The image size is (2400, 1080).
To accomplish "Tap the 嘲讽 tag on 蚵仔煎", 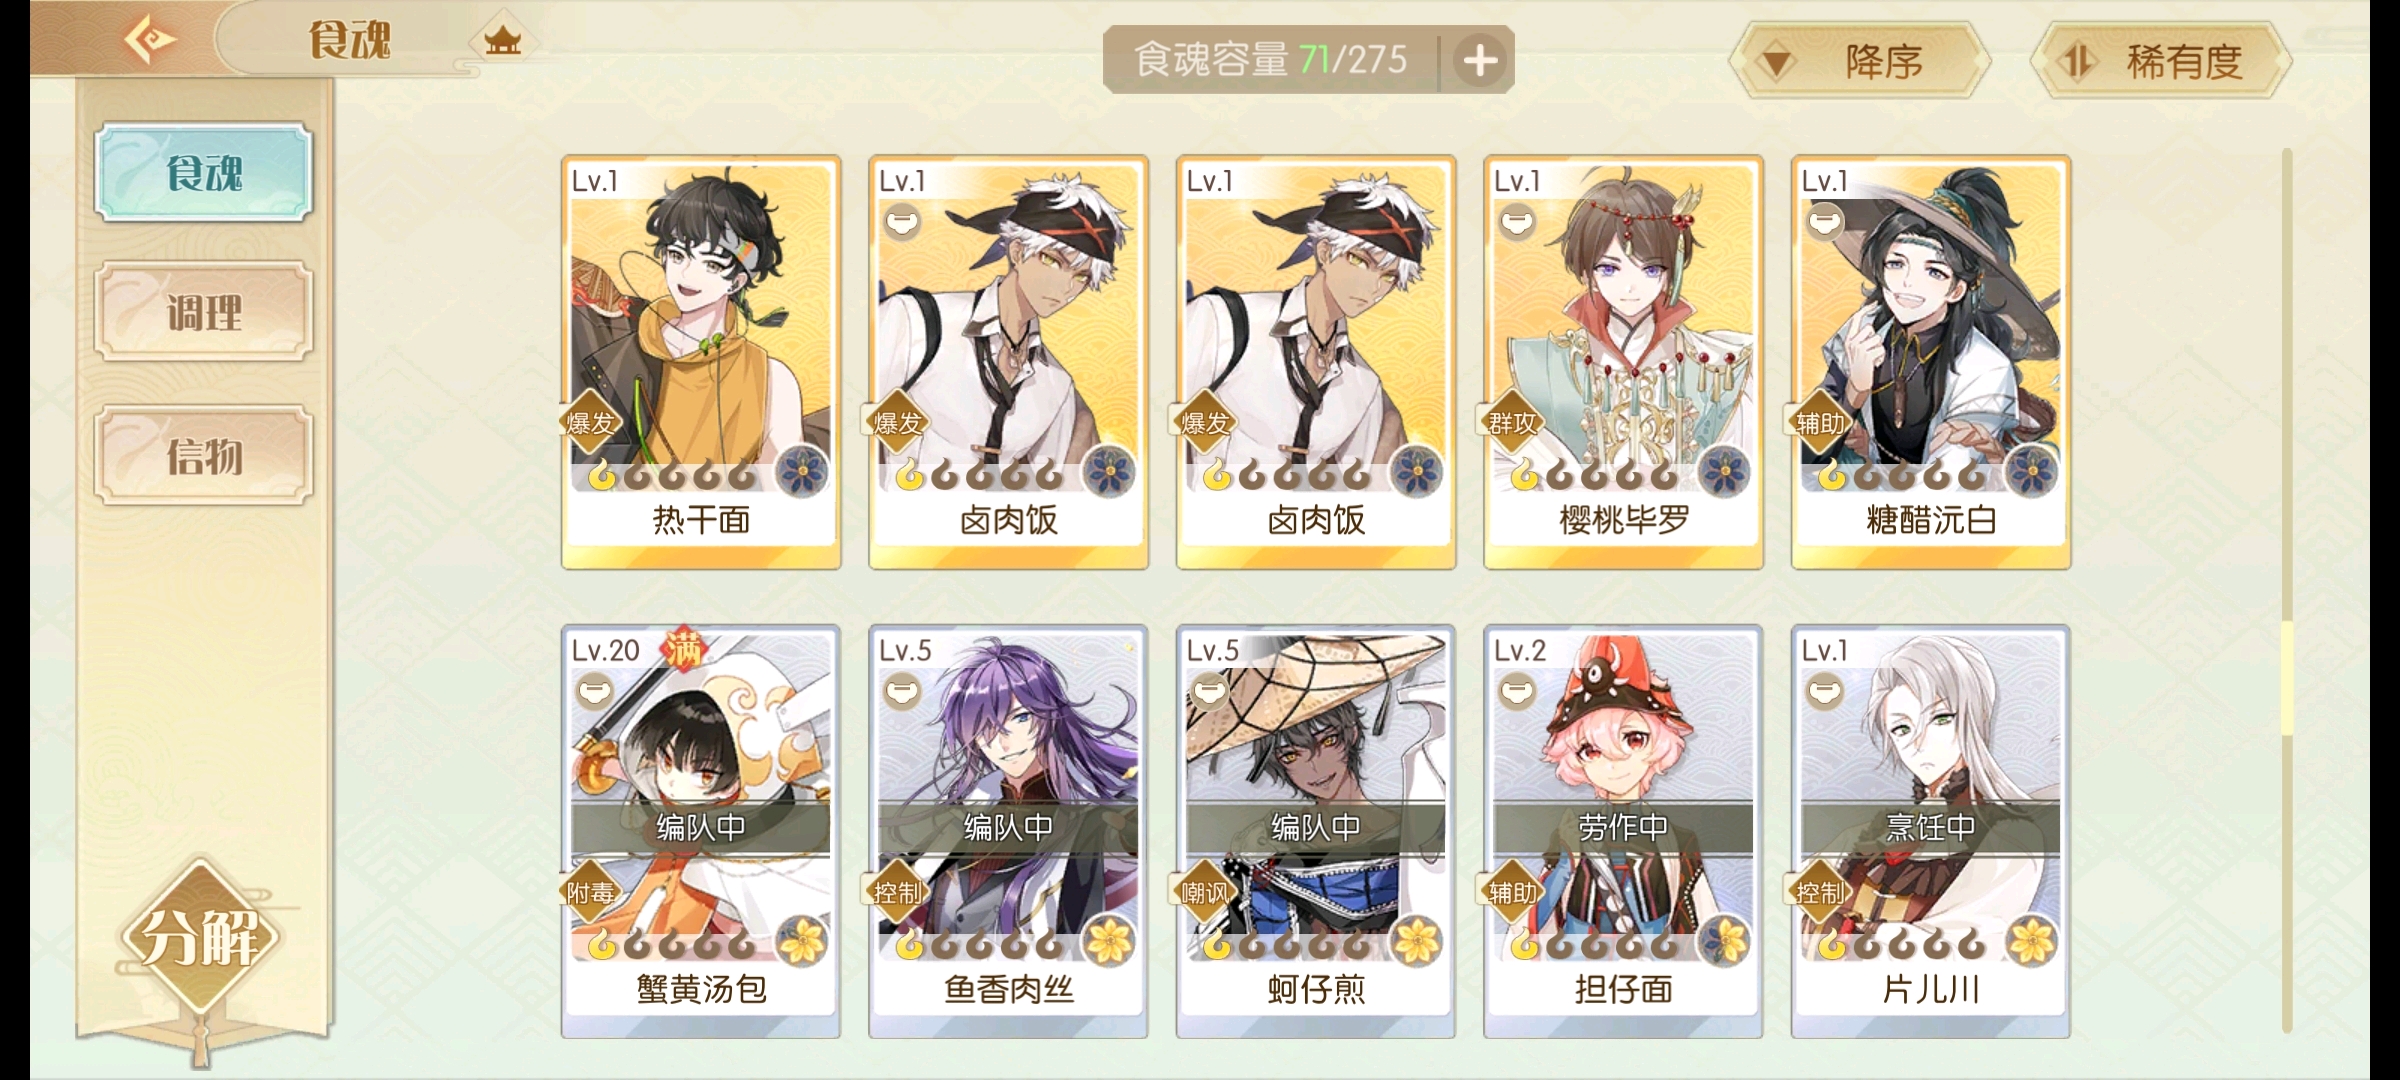I will pyautogui.click(x=1204, y=892).
